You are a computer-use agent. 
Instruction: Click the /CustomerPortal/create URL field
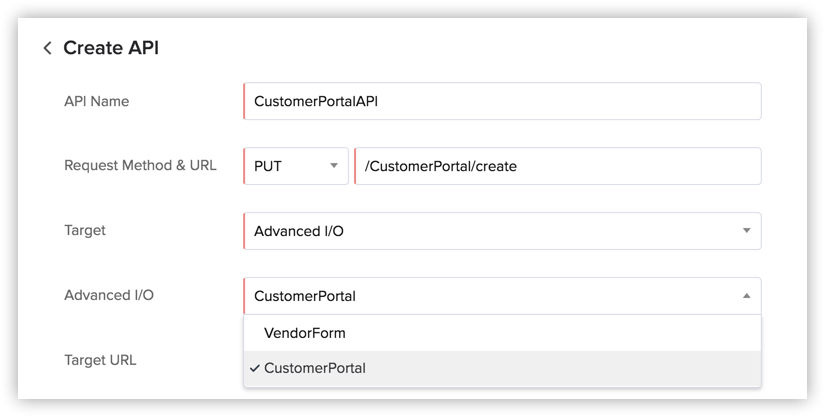[555, 166]
